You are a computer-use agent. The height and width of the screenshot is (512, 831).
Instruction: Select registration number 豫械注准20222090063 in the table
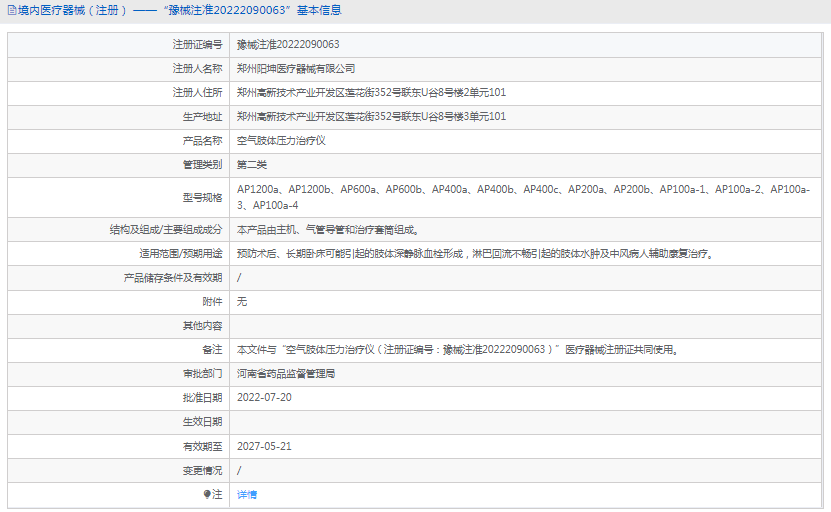pos(288,45)
